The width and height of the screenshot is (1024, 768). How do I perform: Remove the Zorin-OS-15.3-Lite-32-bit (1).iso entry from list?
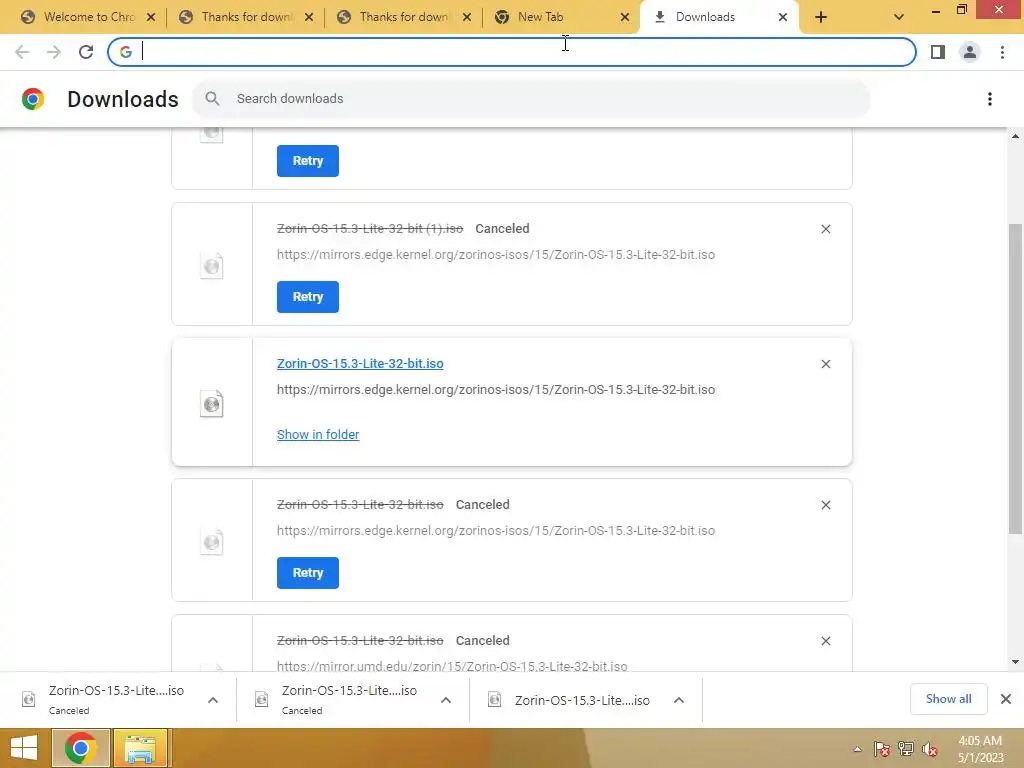[825, 229]
